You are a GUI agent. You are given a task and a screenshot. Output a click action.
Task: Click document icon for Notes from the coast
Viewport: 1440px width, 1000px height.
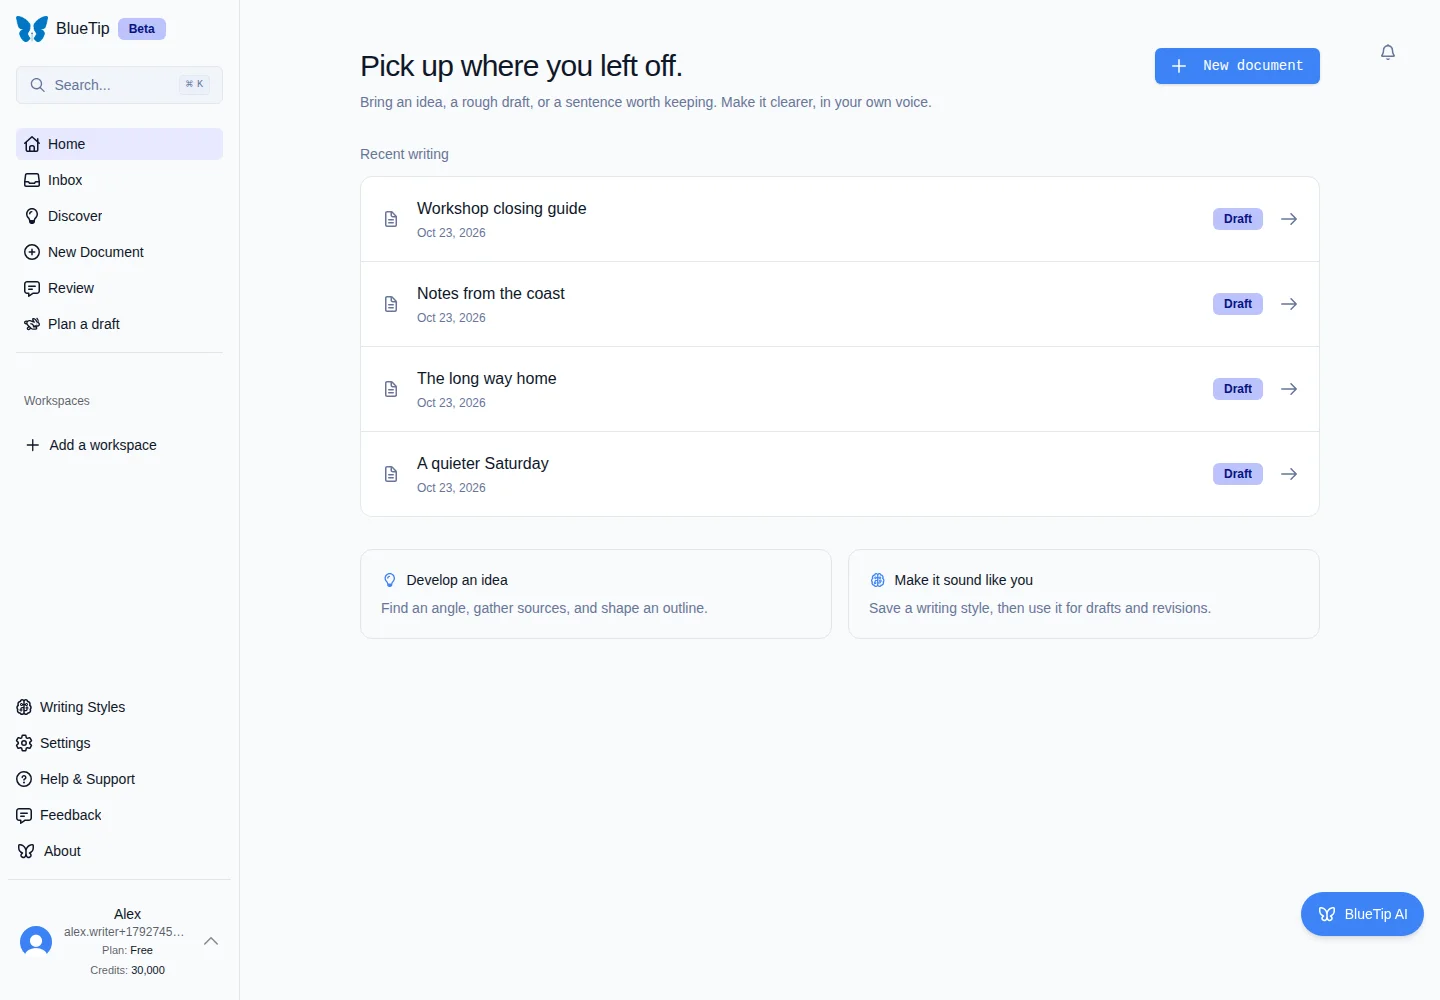coord(391,304)
